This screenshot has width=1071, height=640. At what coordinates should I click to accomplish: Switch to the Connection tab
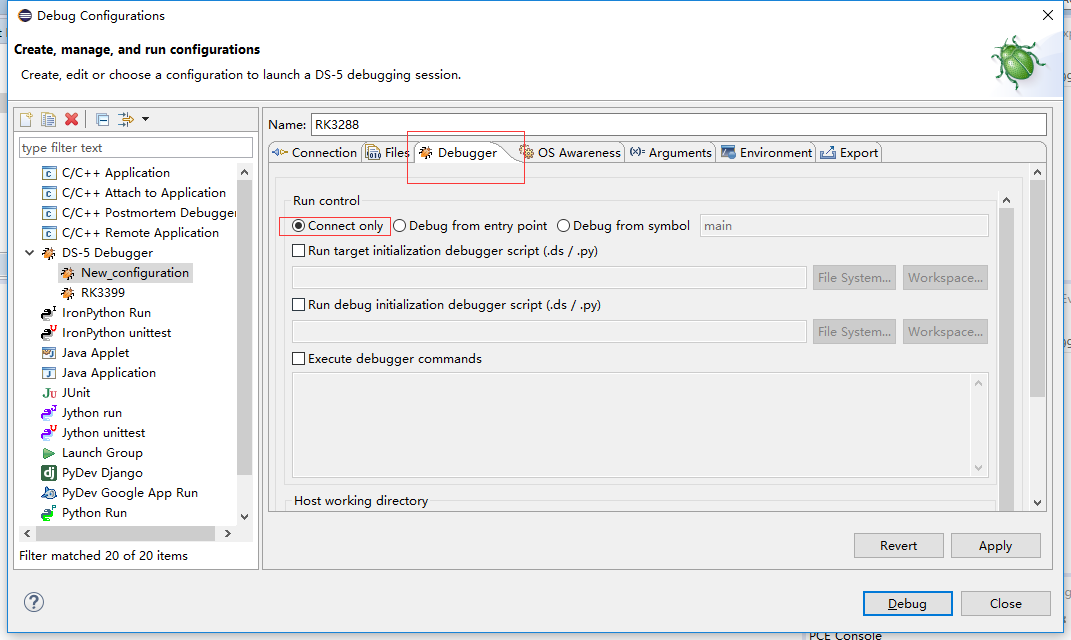click(315, 152)
